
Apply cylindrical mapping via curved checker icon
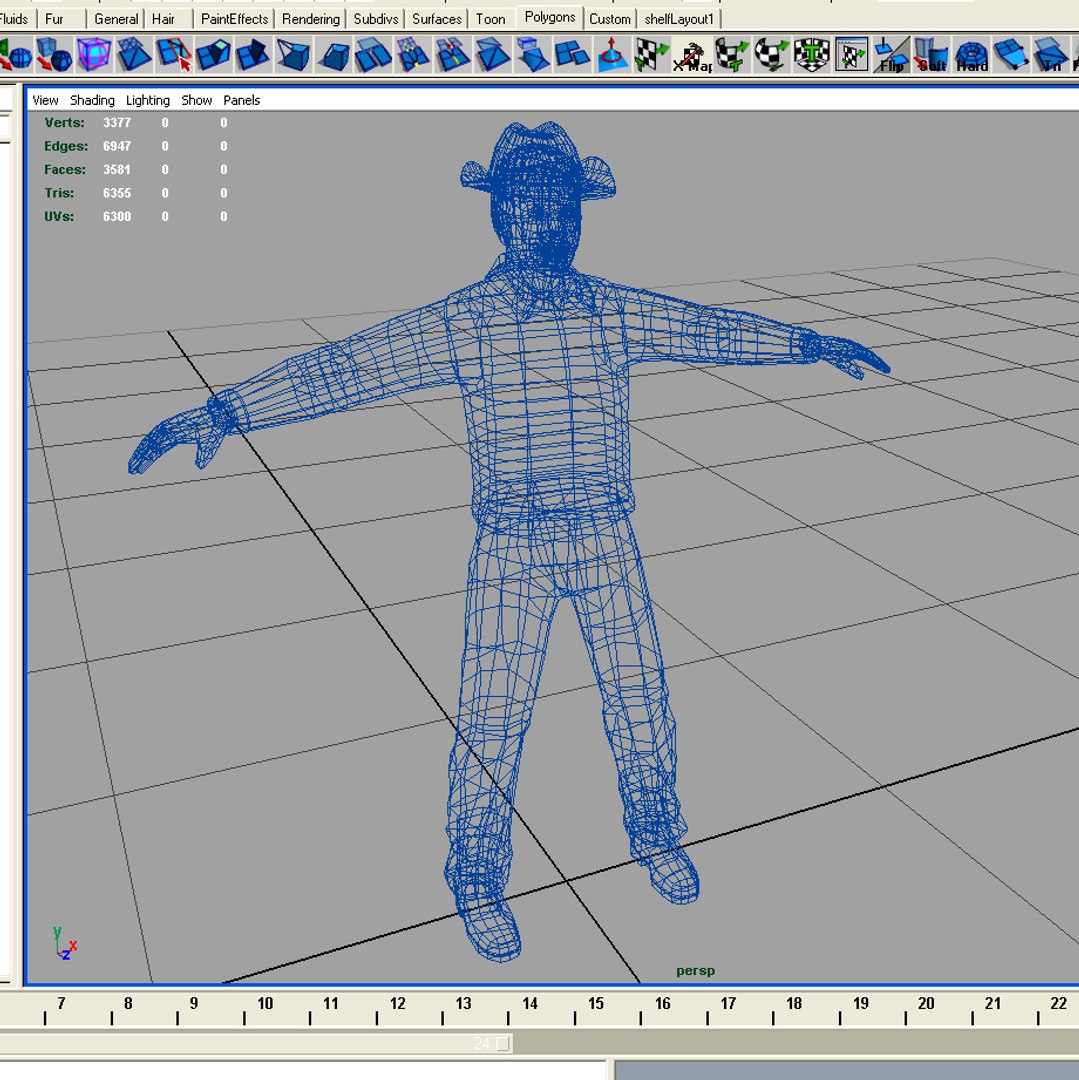point(732,55)
